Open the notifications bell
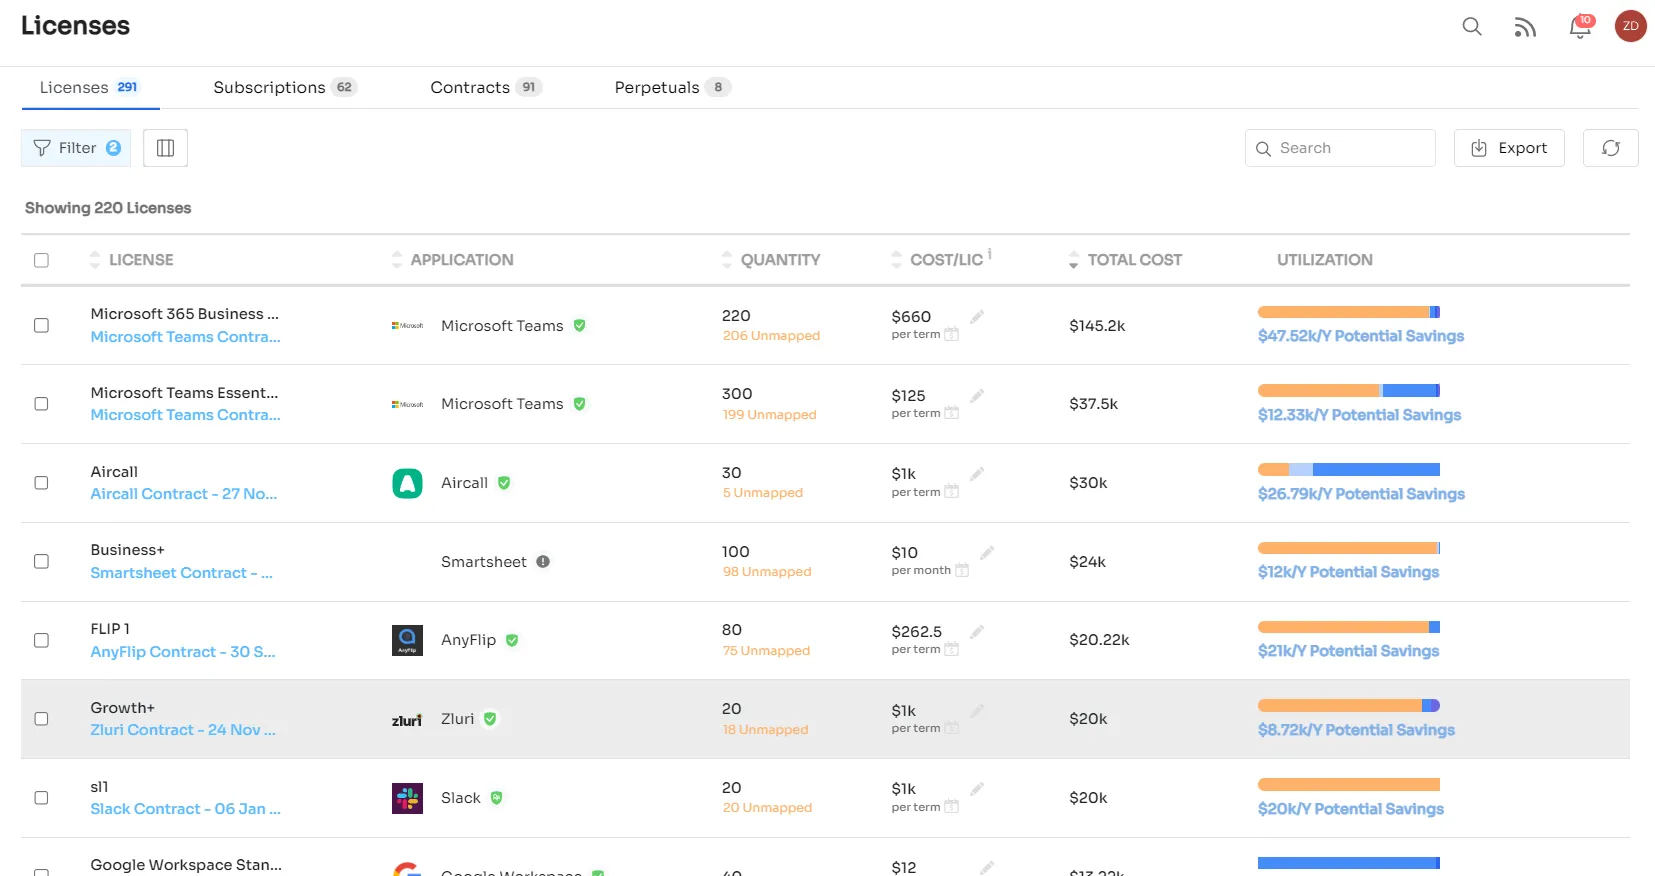This screenshot has width=1655, height=876. click(x=1580, y=27)
